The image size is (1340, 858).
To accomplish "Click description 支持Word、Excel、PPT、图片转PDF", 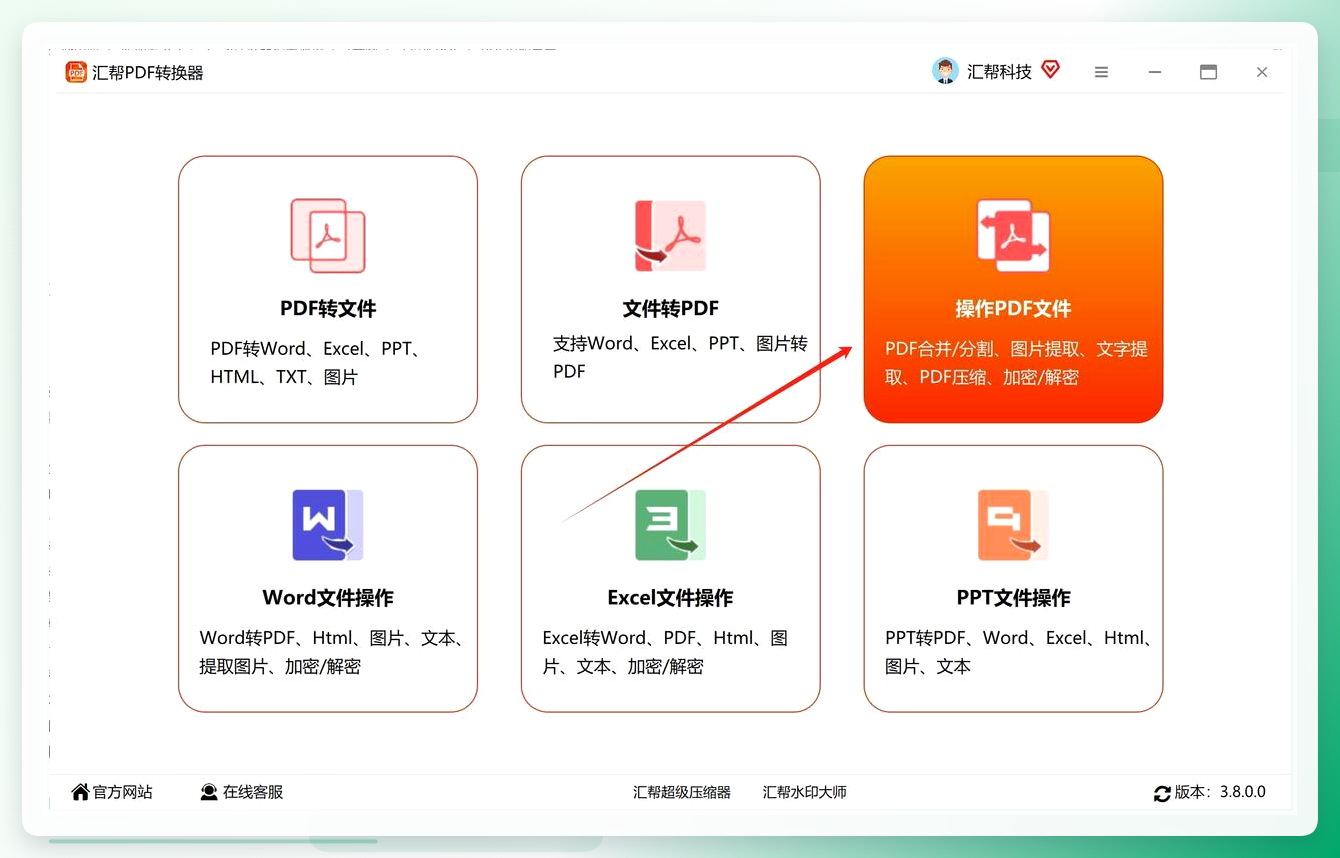I will click(680, 357).
